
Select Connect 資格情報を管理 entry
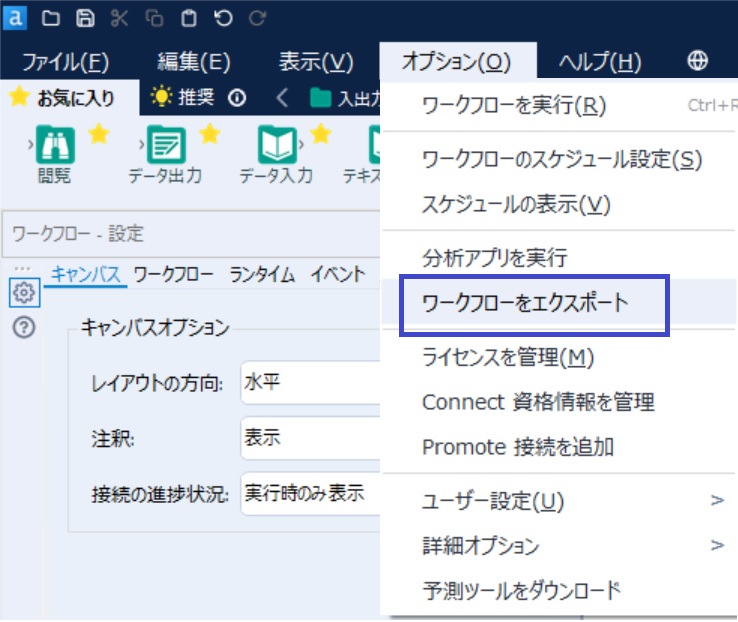(x=559, y=402)
